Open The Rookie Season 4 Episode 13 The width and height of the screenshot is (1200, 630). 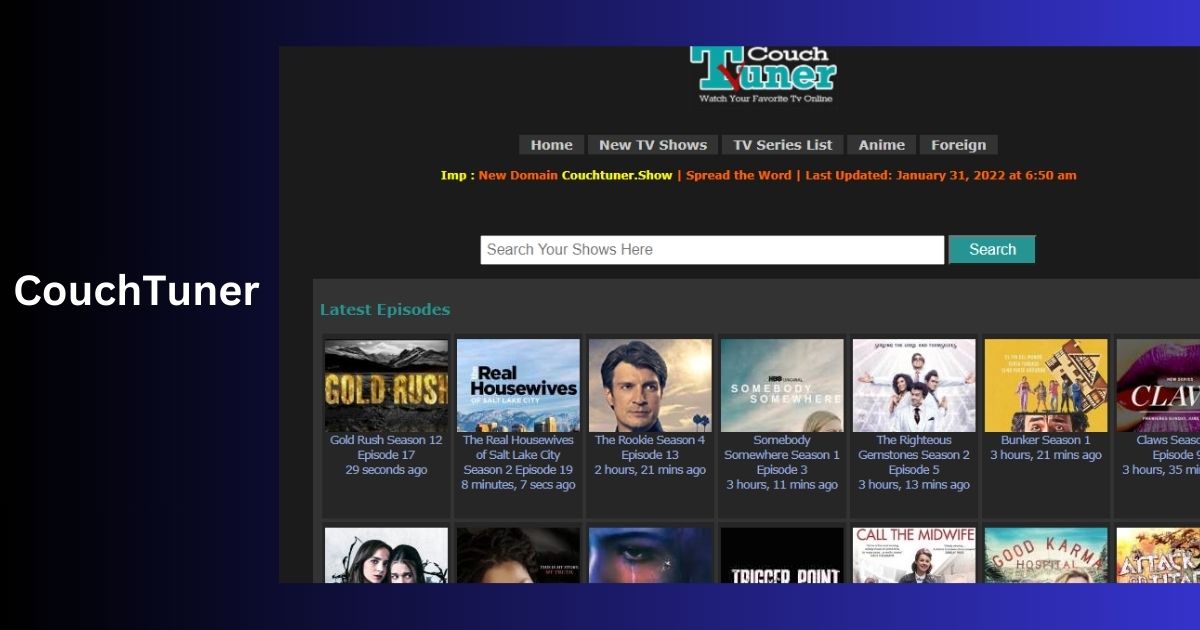[x=649, y=446]
